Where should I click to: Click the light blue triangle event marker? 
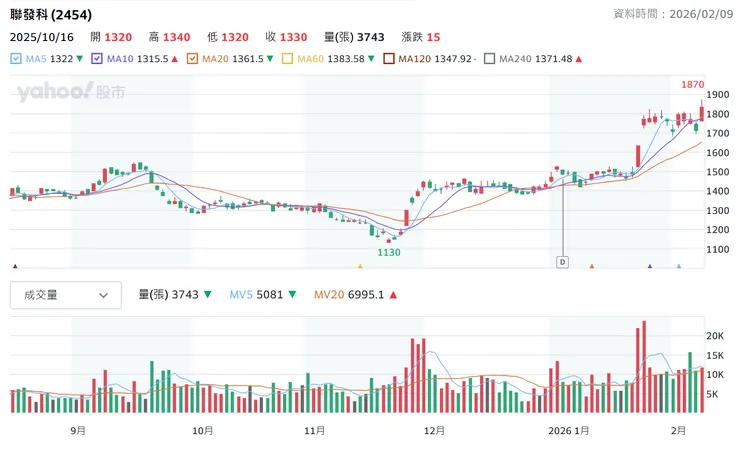[x=679, y=266]
